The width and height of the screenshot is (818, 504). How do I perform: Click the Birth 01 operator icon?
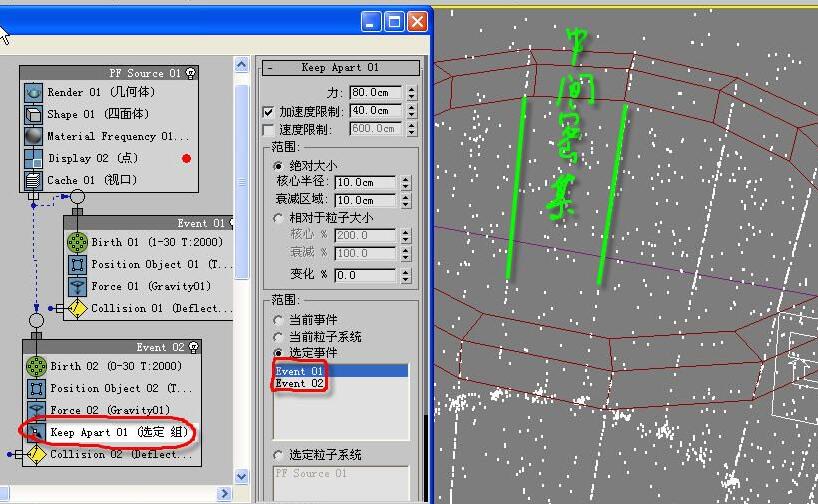77,242
